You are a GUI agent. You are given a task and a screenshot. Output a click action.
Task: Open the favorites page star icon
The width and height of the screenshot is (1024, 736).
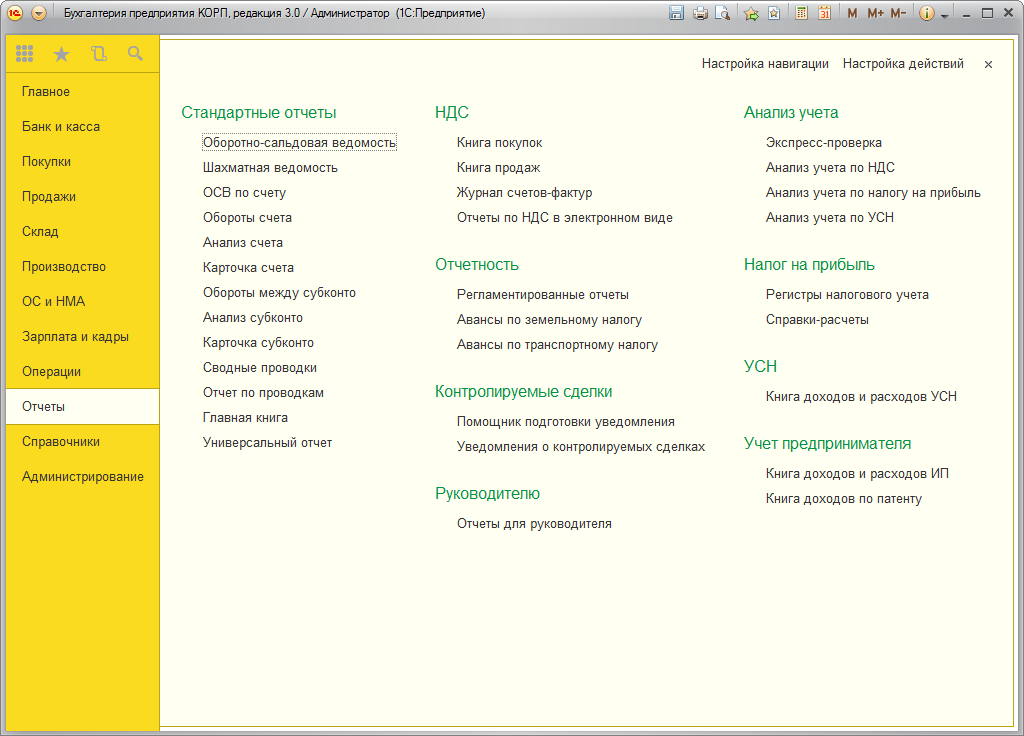774,13
